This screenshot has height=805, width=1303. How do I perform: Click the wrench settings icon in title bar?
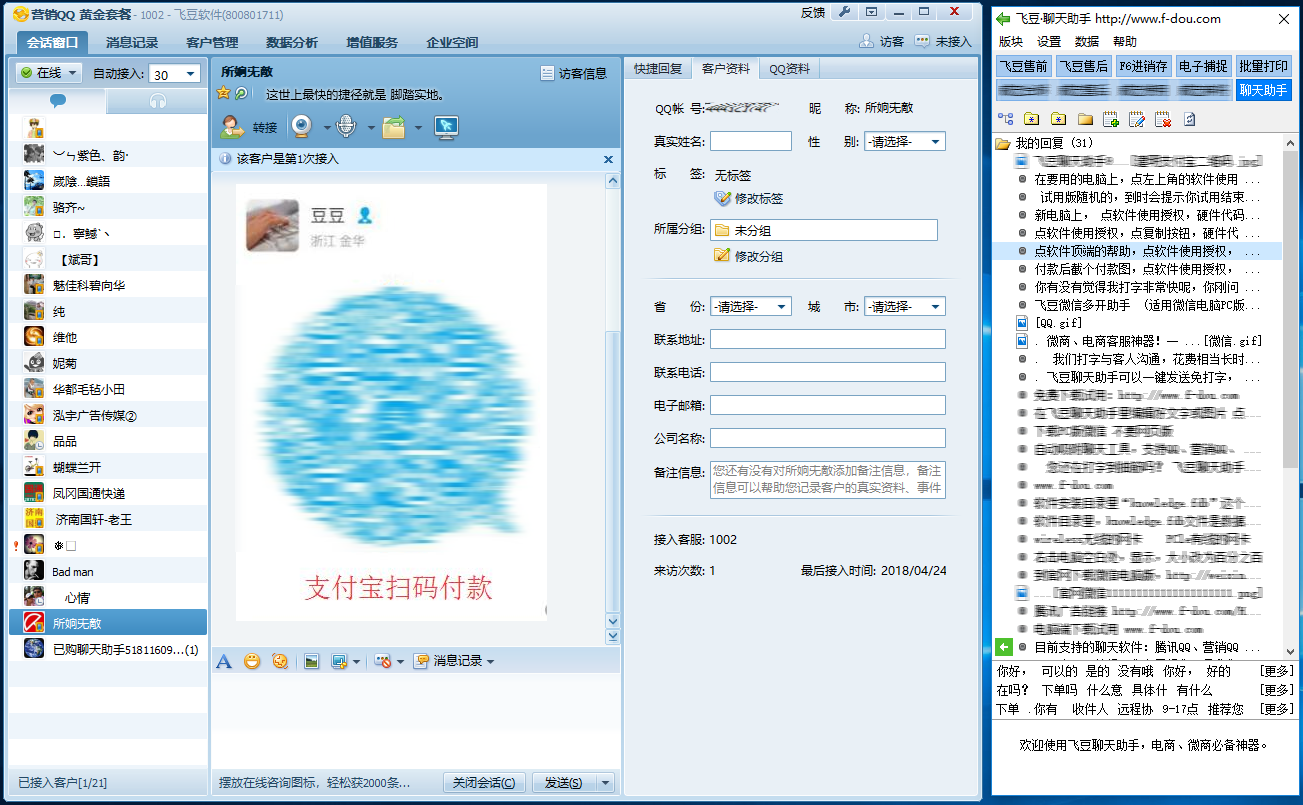pos(845,12)
